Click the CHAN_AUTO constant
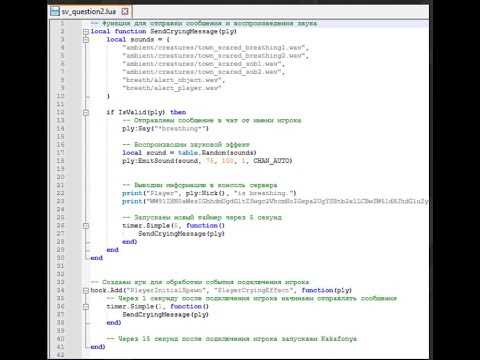 271,161
